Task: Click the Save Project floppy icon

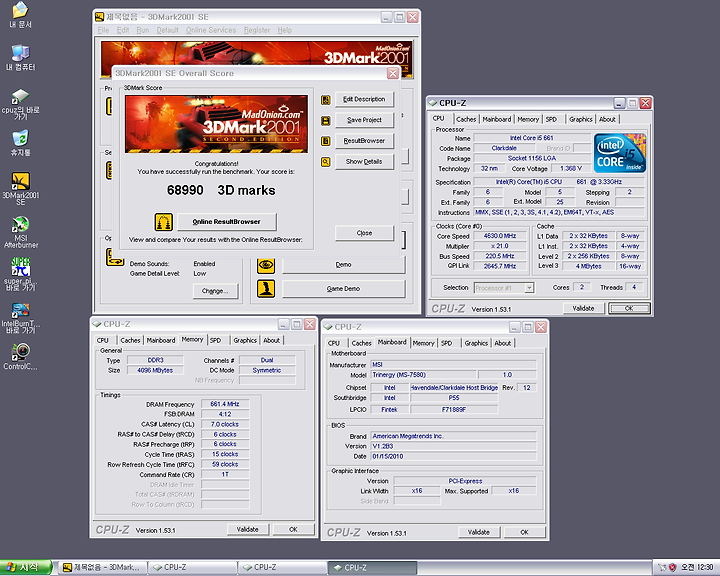Action: (x=326, y=120)
